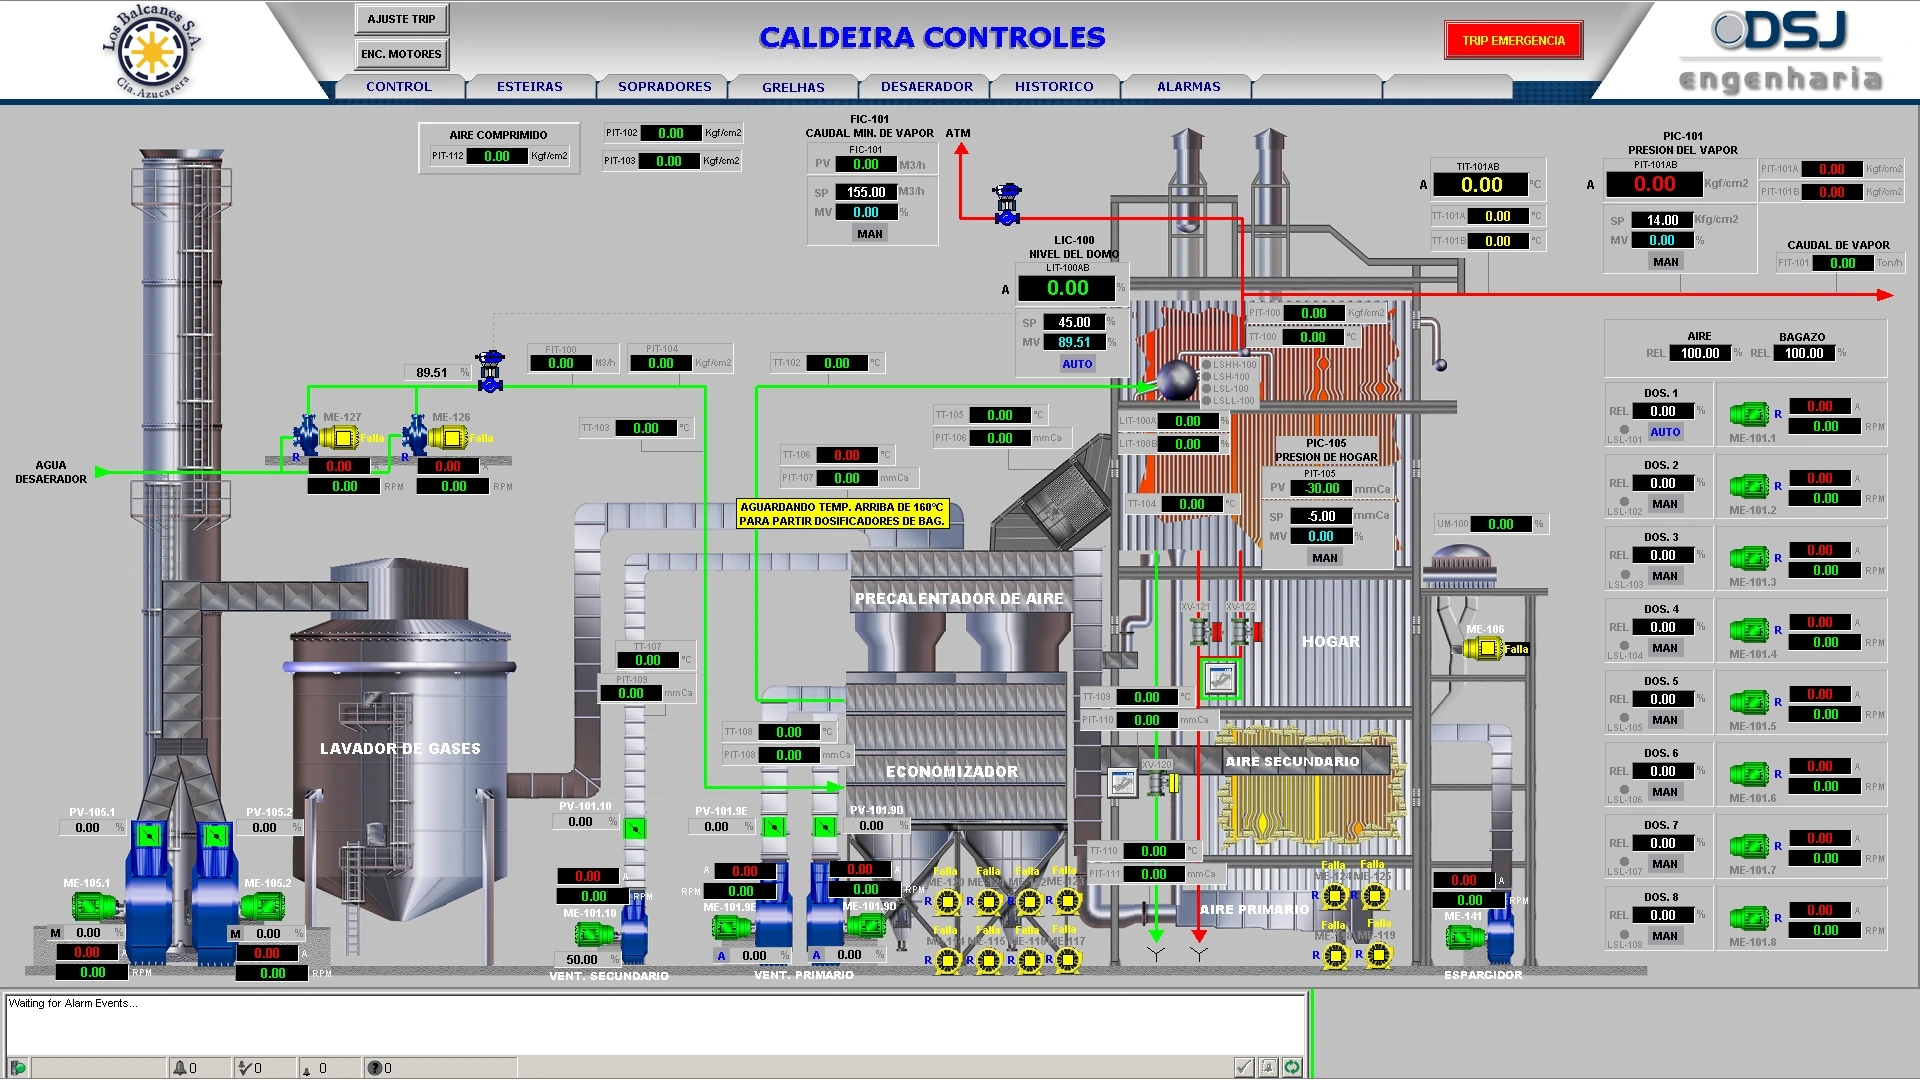Edit the PIC-101 SP value 14.00
Viewport: 1920px width, 1080px height.
[x=1662, y=220]
